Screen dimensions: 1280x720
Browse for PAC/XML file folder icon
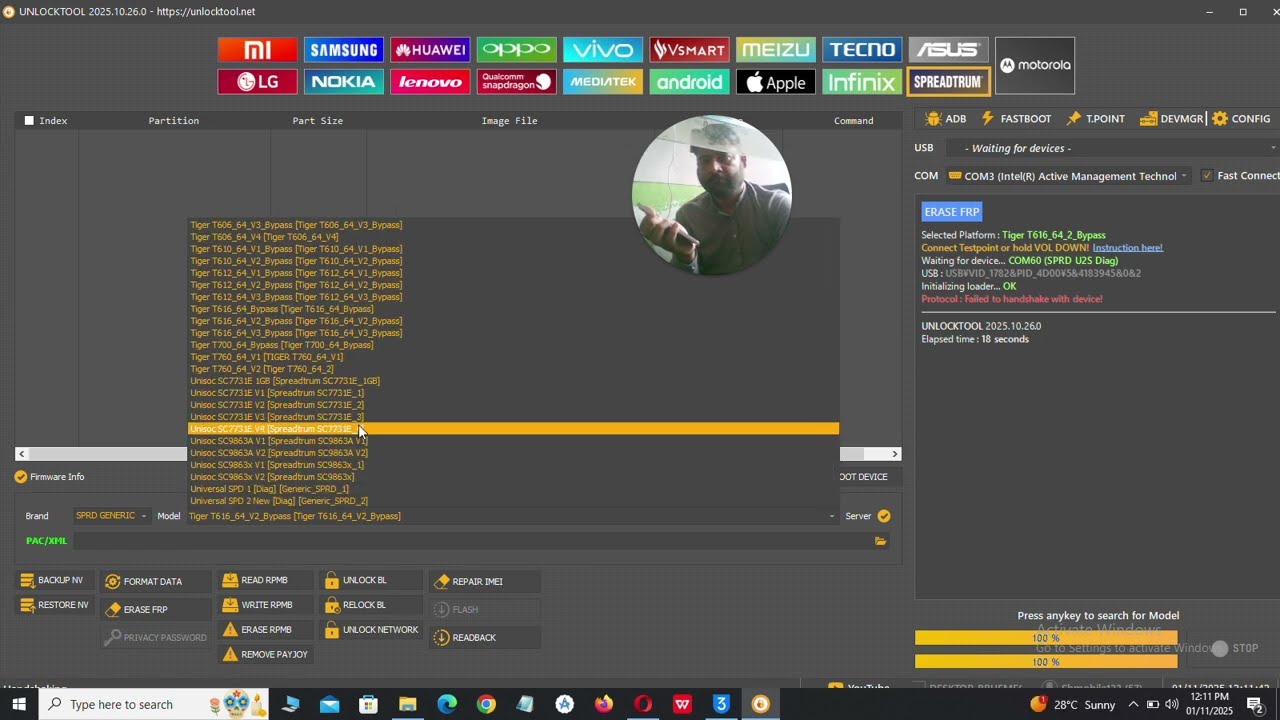(880, 541)
